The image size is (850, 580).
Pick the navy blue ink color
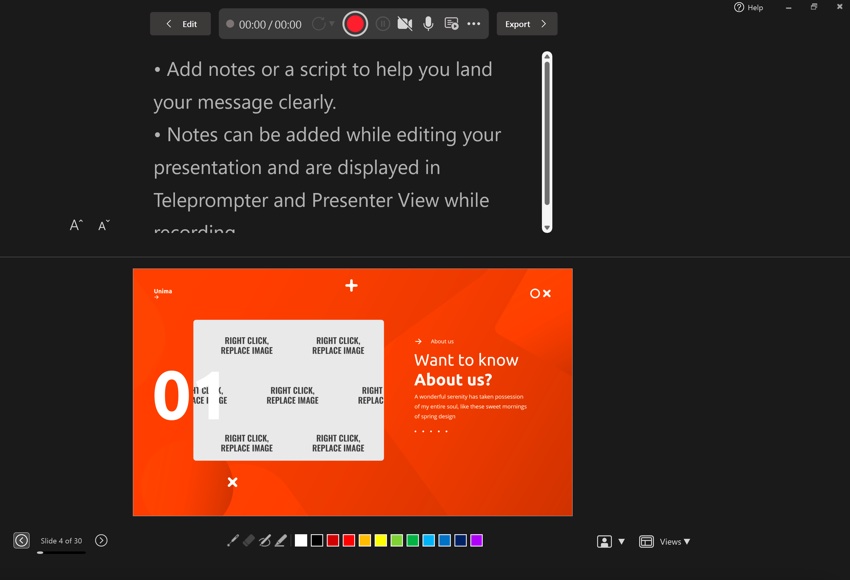(461, 540)
